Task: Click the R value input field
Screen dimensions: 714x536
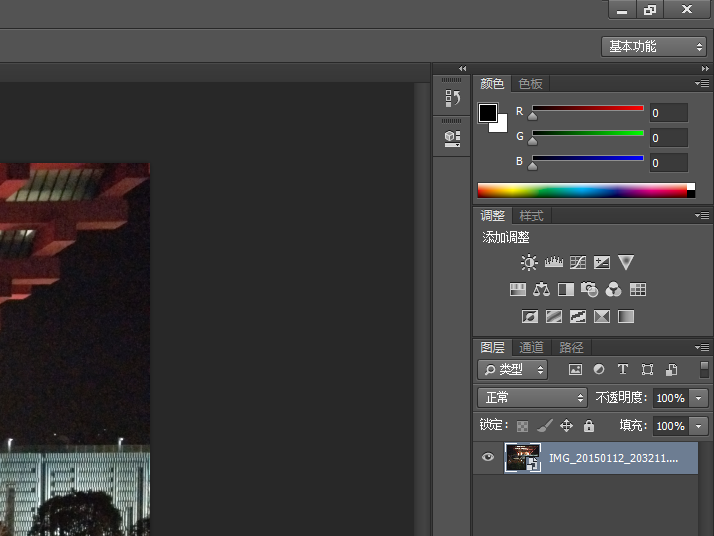Action: point(668,113)
